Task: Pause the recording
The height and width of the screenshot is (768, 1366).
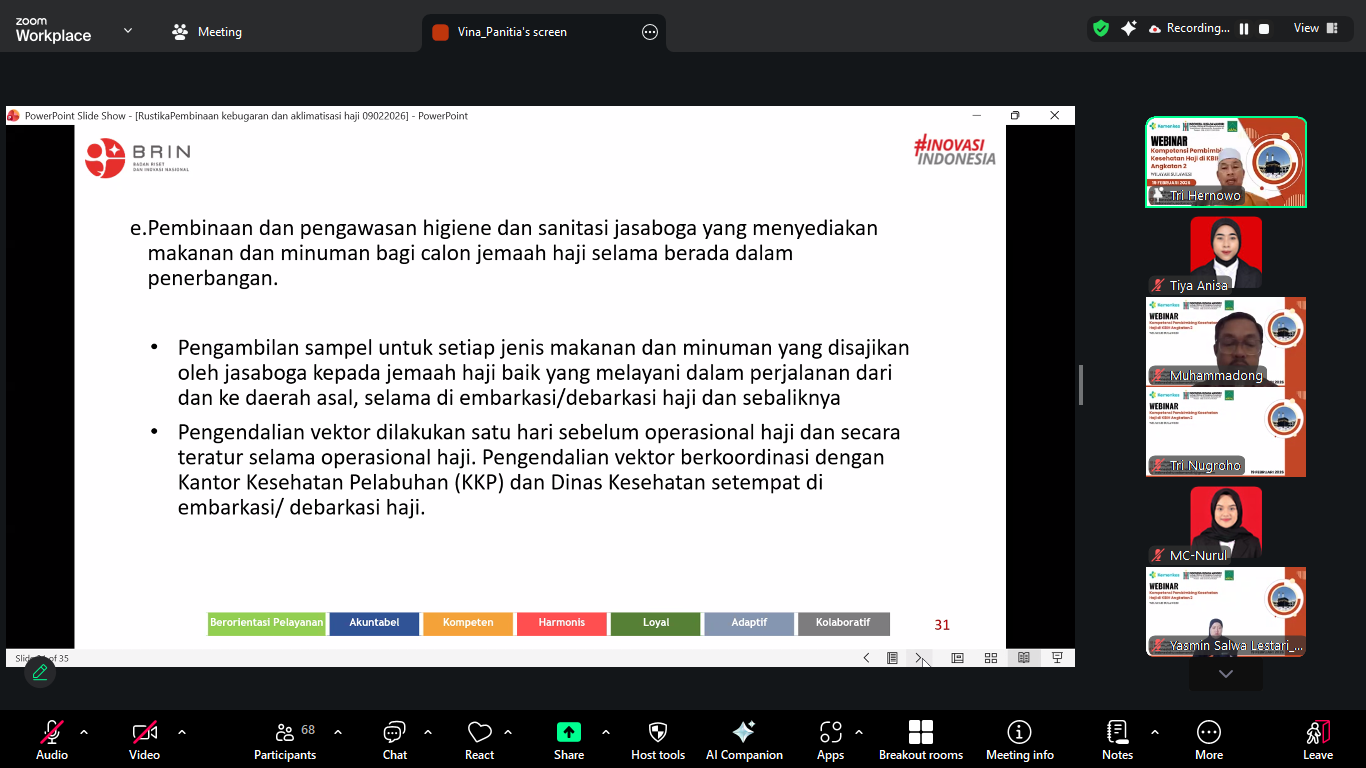Action: click(x=1244, y=29)
